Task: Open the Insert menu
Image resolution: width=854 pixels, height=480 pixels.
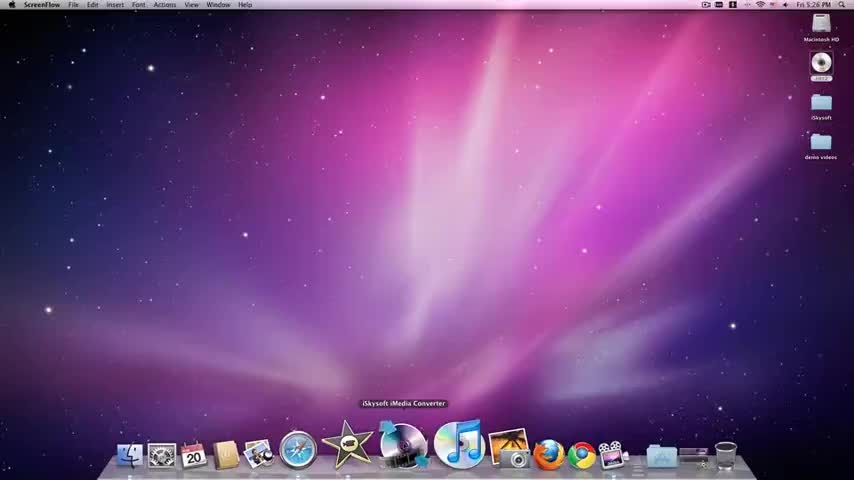Action: 115,4
